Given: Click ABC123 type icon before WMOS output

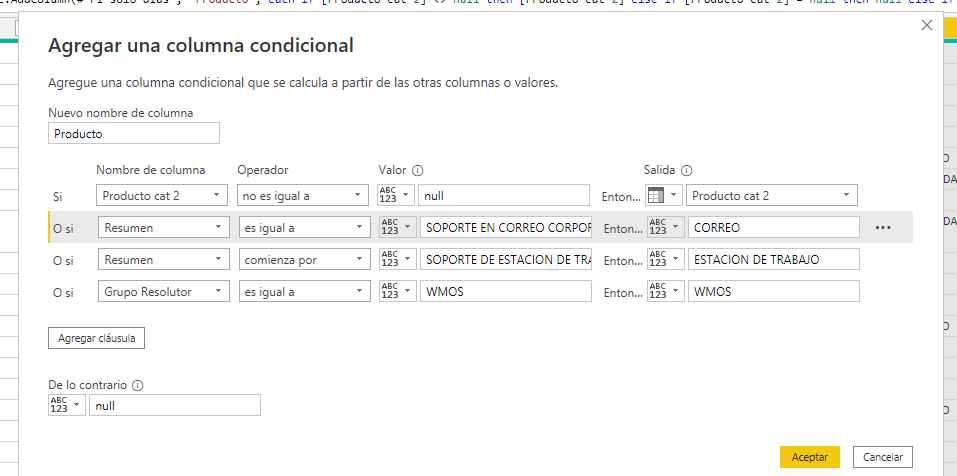Looking at the screenshot, I should tap(665, 291).
